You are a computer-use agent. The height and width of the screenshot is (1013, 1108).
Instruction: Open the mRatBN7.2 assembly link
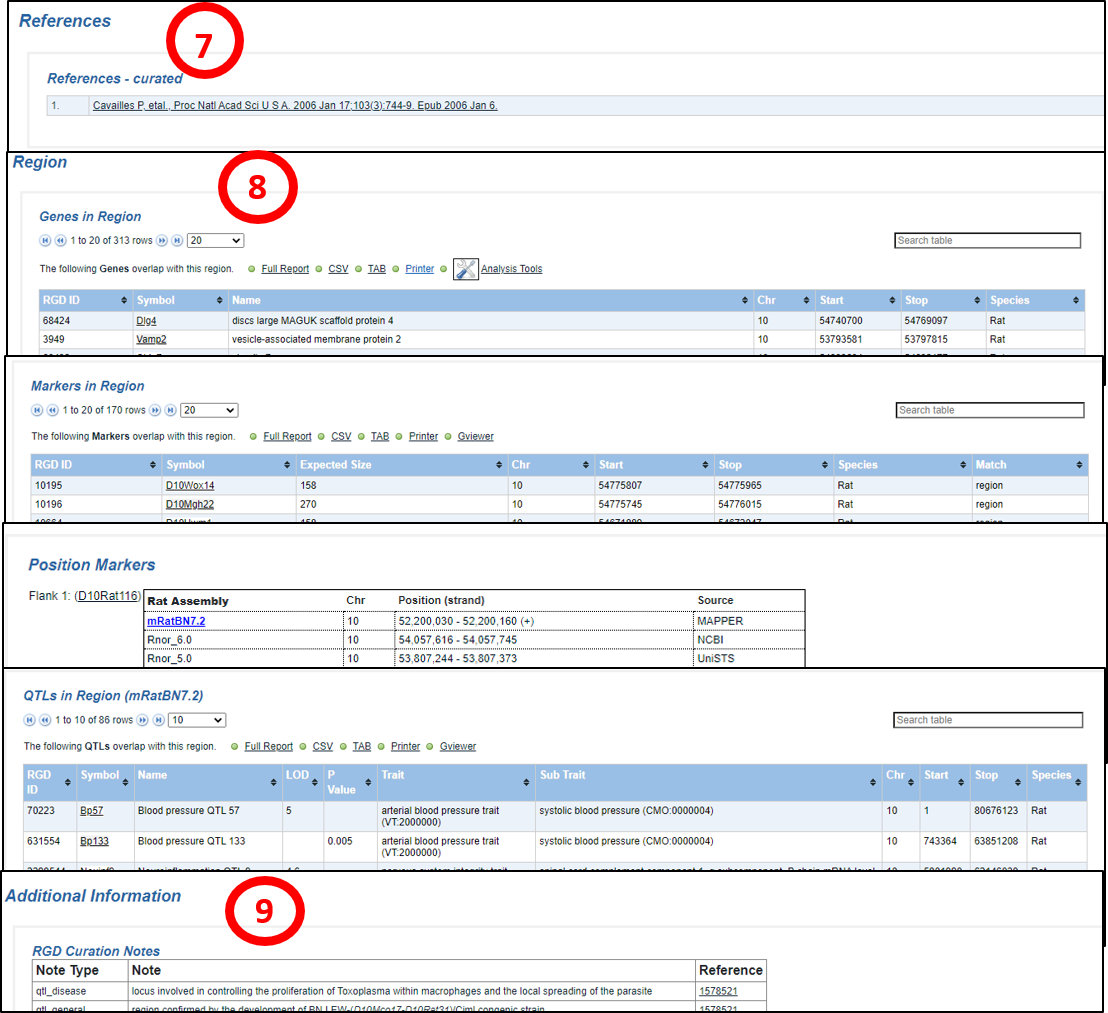pos(176,621)
